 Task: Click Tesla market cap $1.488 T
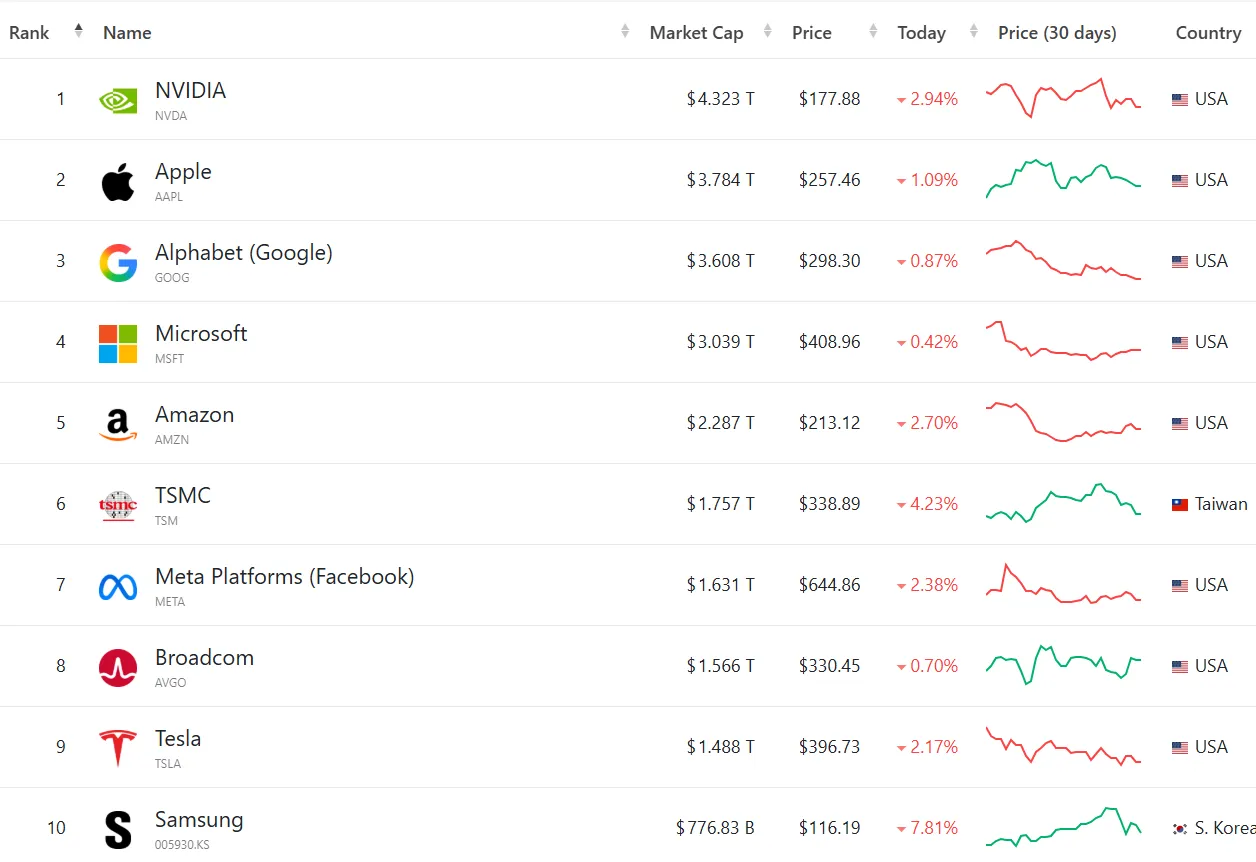click(x=720, y=747)
